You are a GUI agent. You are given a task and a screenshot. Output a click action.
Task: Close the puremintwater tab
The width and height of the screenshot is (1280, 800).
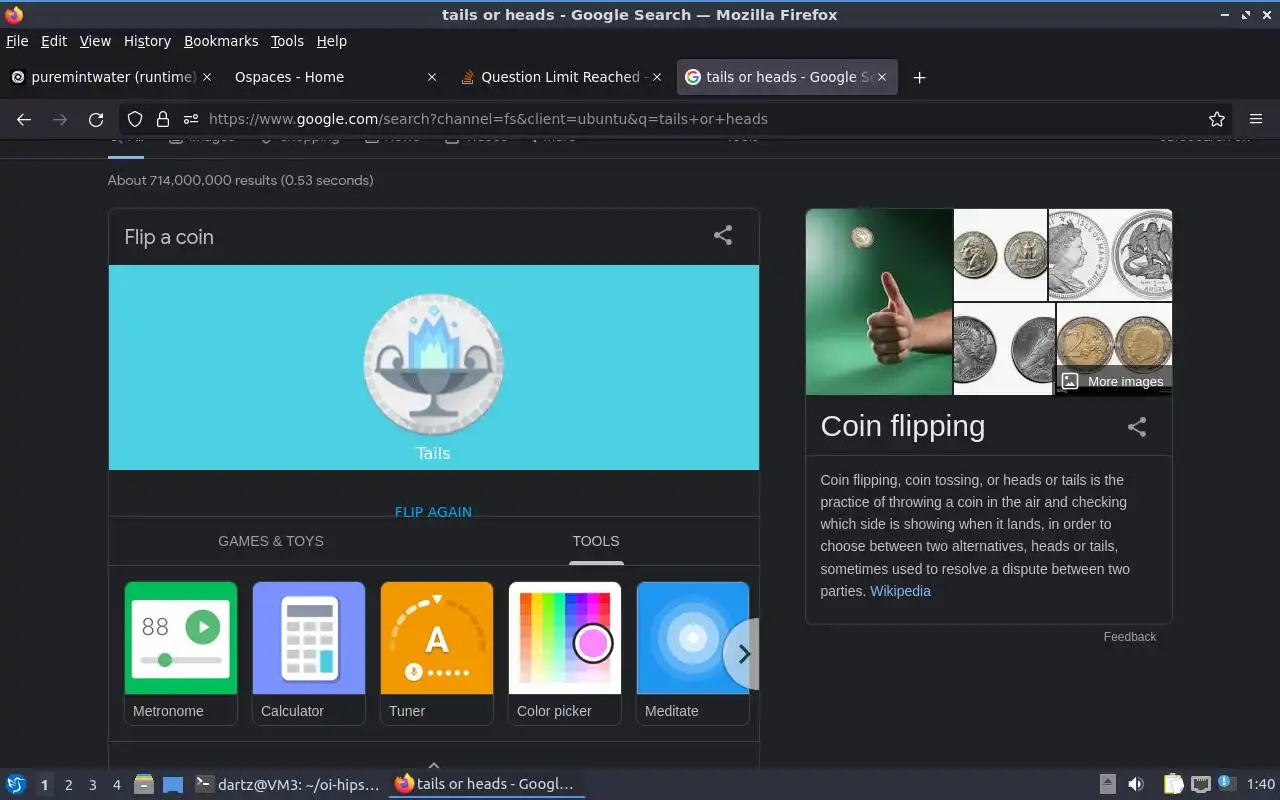[x=207, y=77]
